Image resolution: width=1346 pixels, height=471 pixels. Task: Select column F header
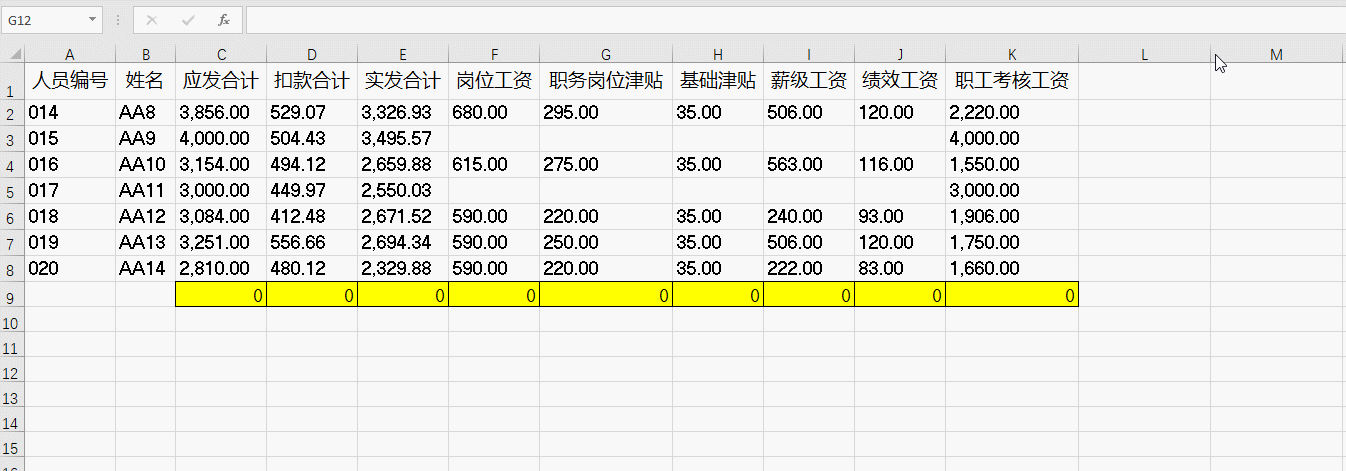click(494, 54)
